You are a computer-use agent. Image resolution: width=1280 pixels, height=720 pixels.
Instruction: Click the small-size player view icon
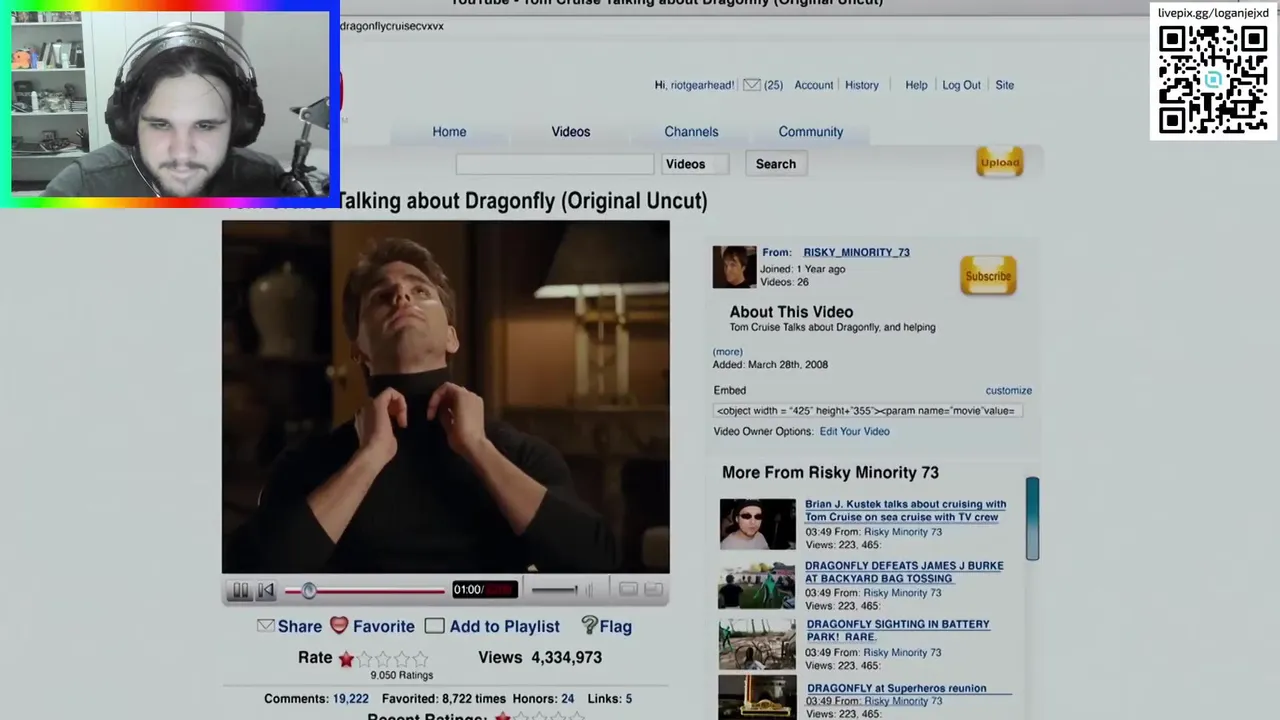[x=628, y=590]
